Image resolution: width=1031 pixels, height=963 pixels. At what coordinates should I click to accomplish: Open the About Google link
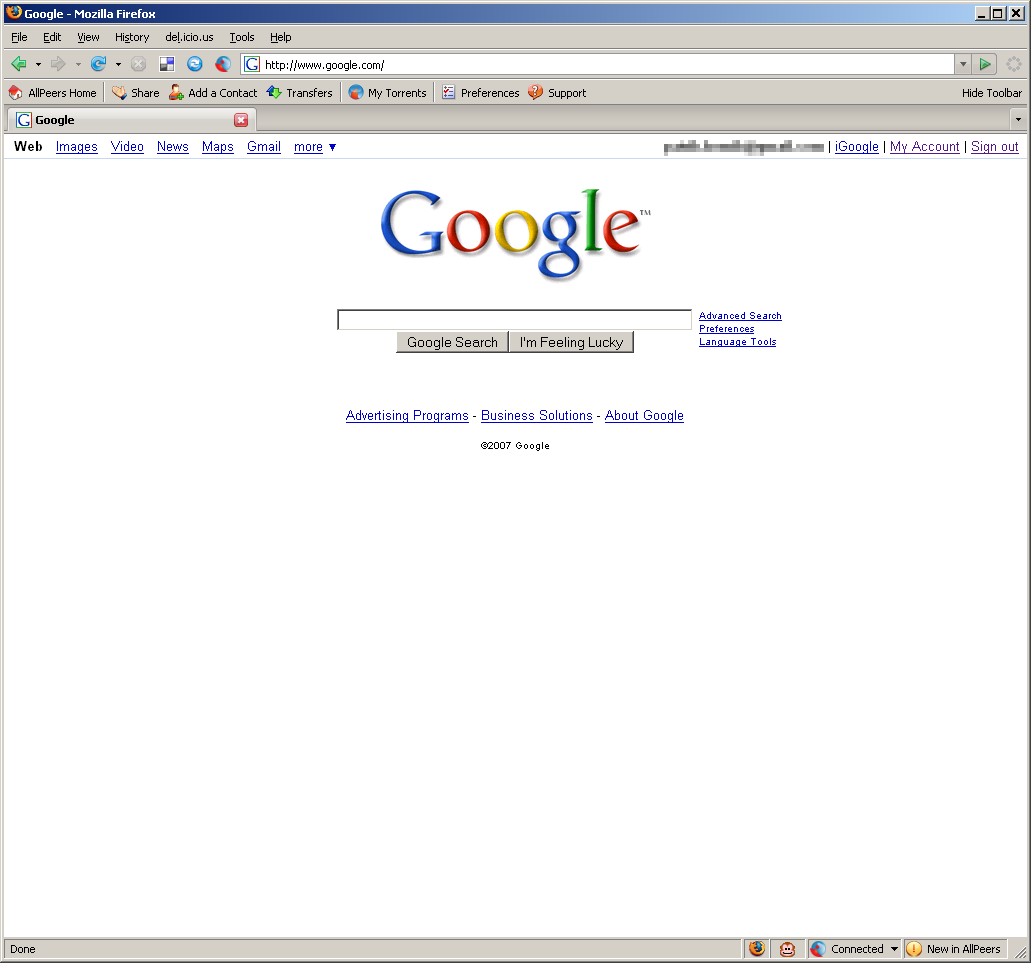pos(644,415)
